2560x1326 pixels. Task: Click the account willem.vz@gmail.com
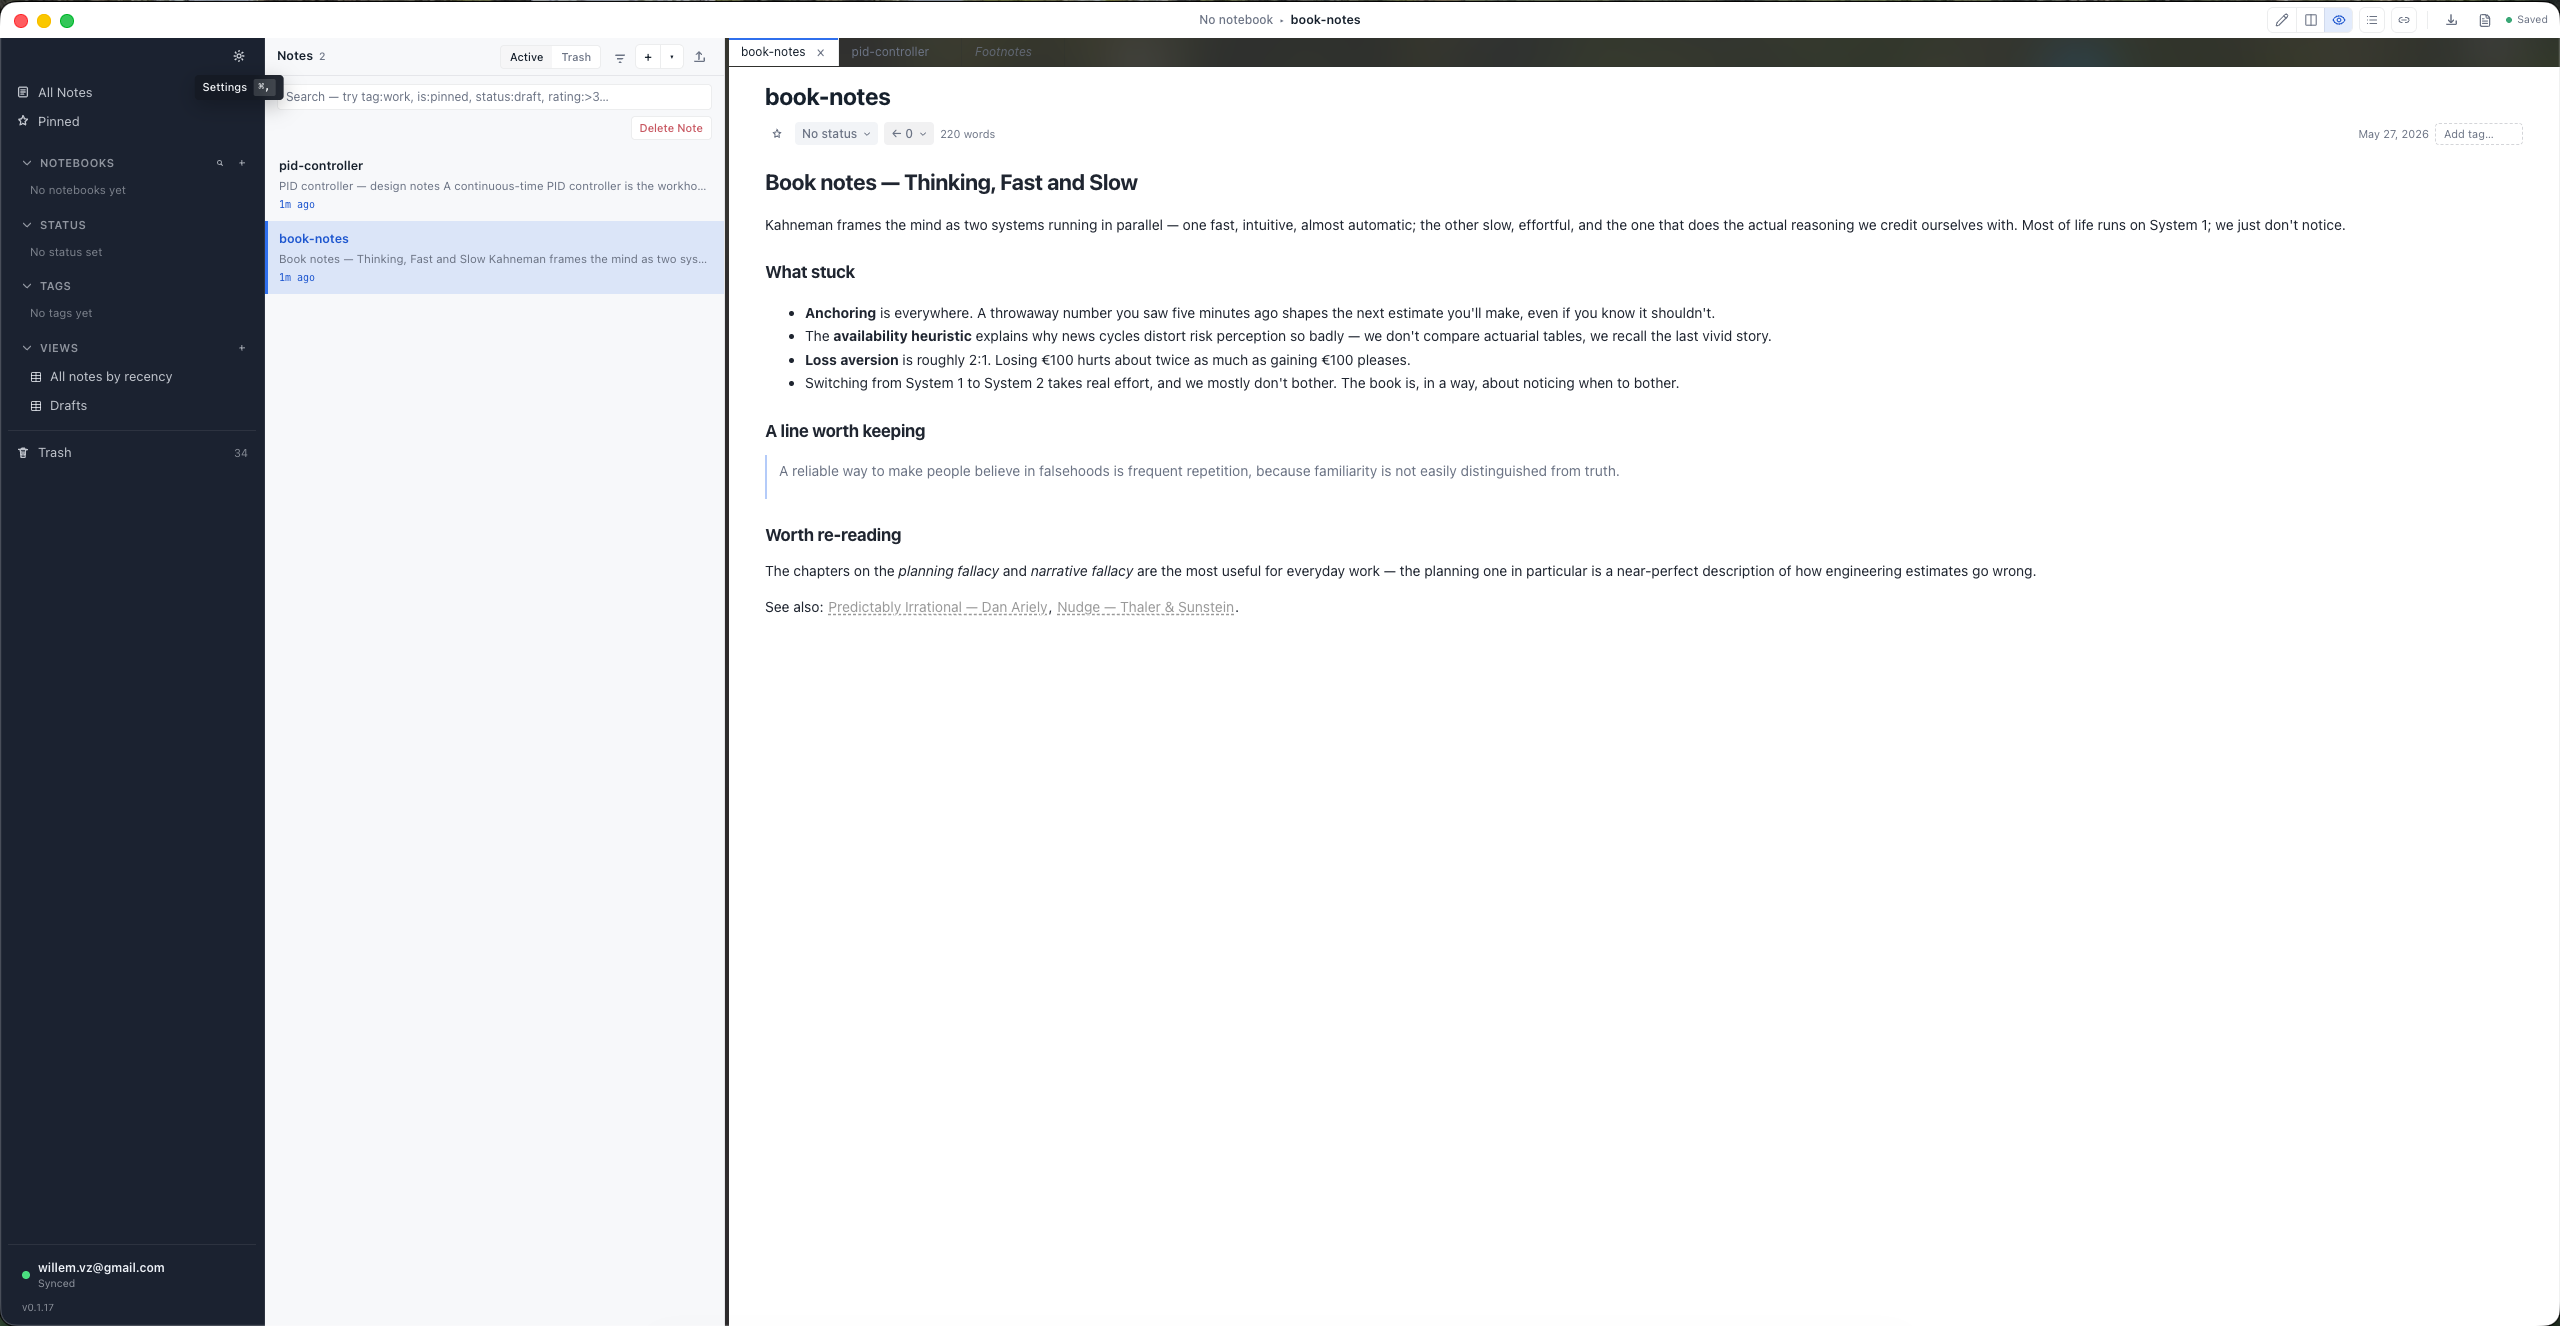click(101, 1267)
